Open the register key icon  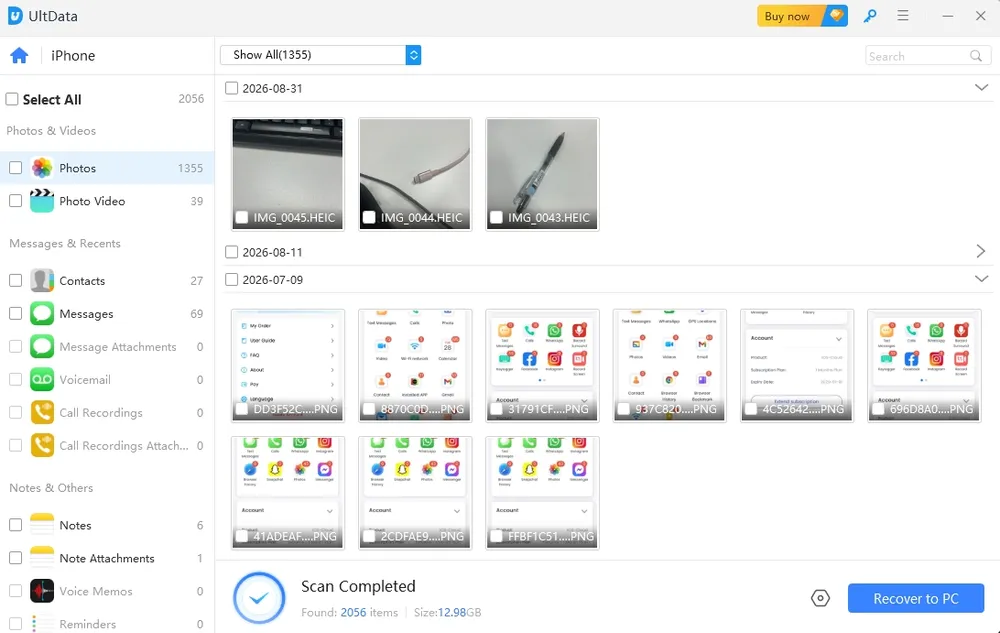pos(870,16)
